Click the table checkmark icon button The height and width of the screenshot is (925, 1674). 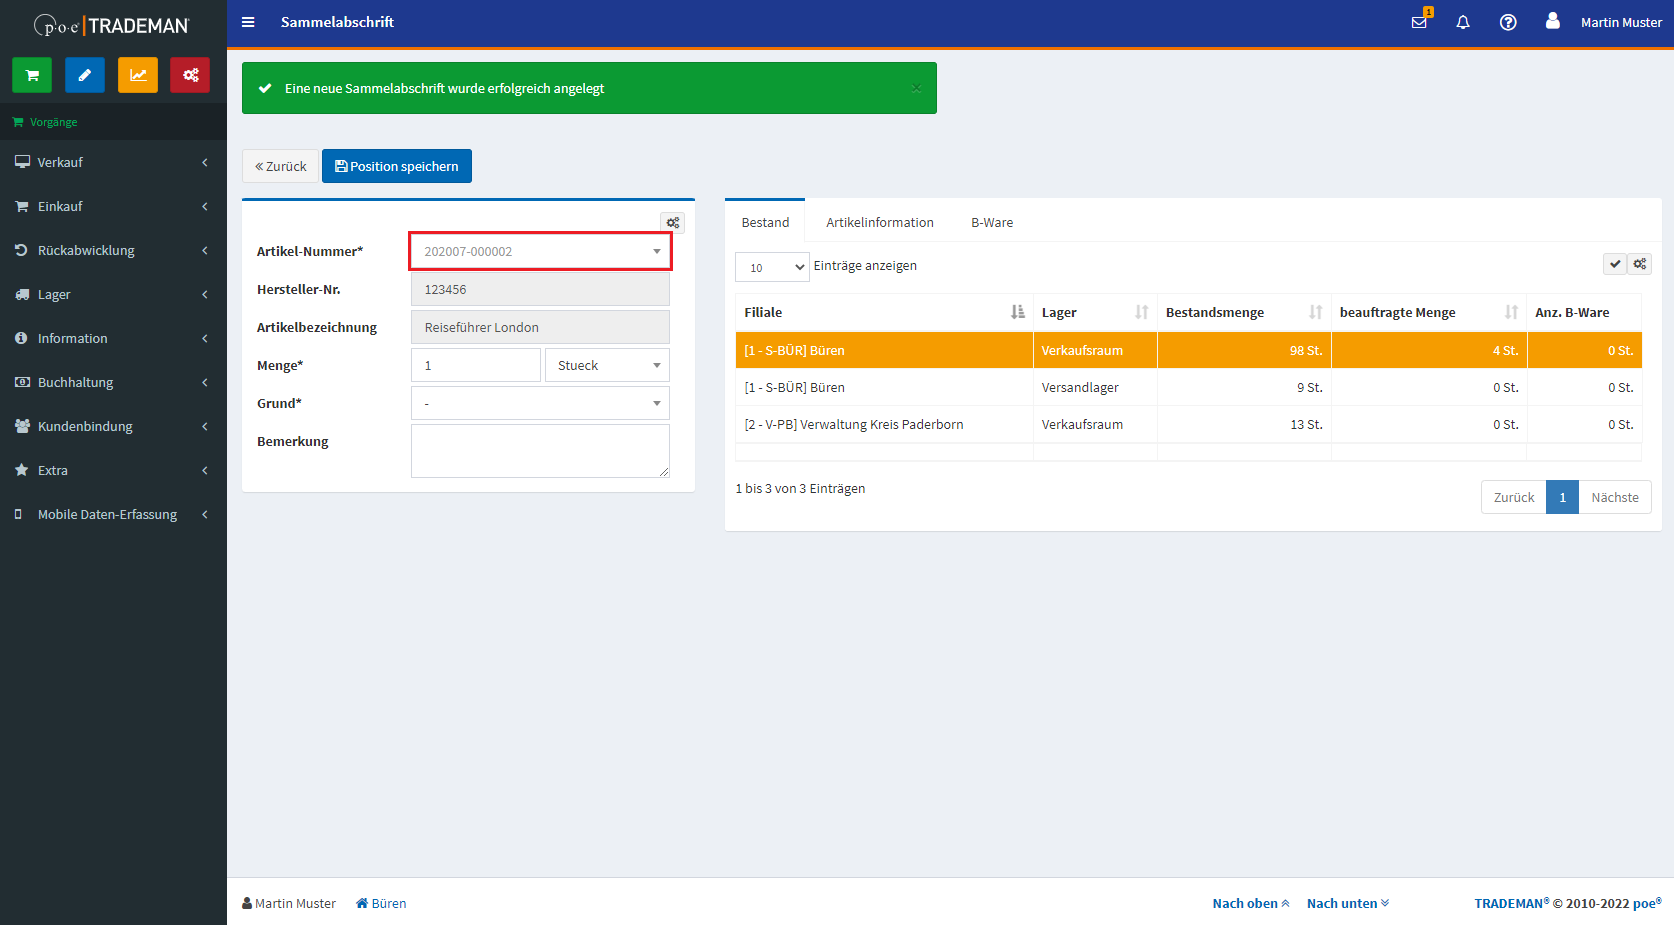tap(1614, 264)
